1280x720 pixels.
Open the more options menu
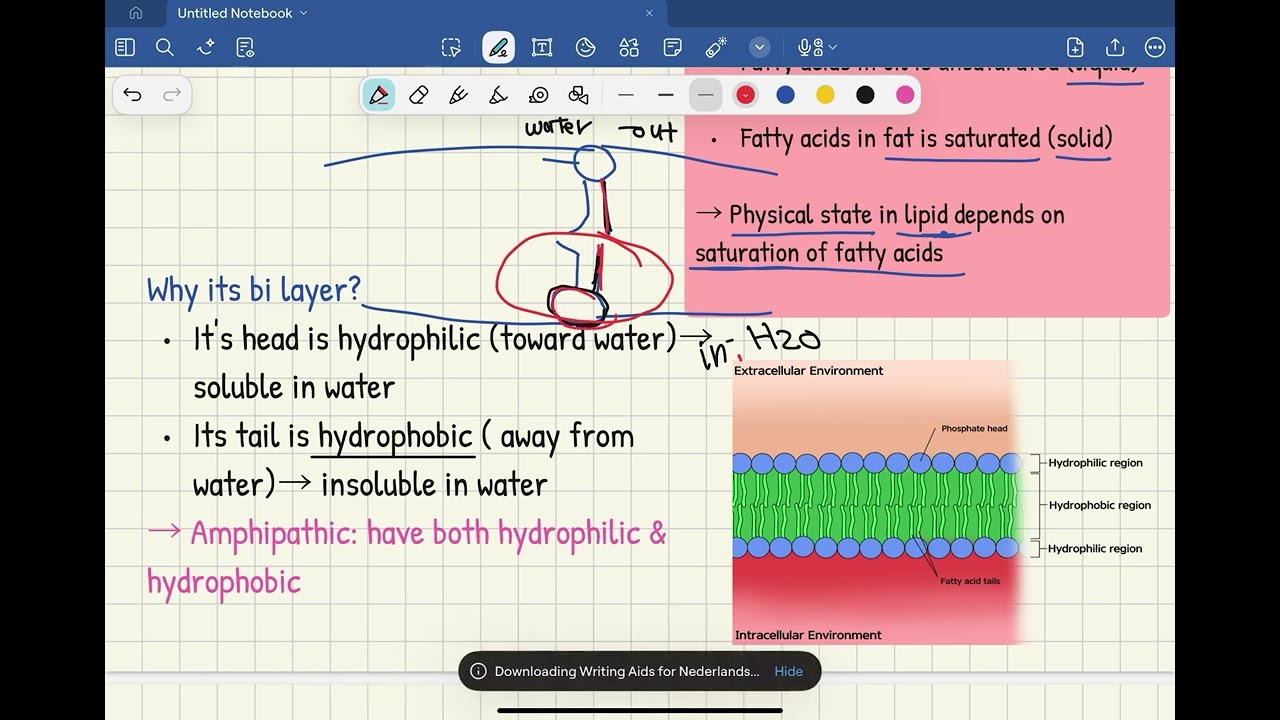1155,47
